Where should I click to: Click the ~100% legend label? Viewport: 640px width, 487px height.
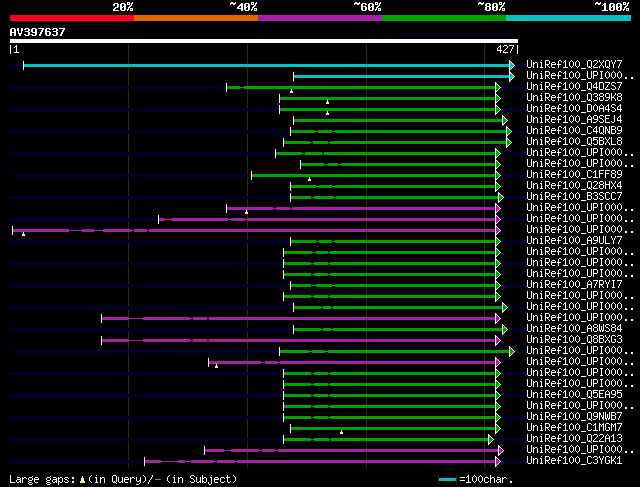[611, 7]
